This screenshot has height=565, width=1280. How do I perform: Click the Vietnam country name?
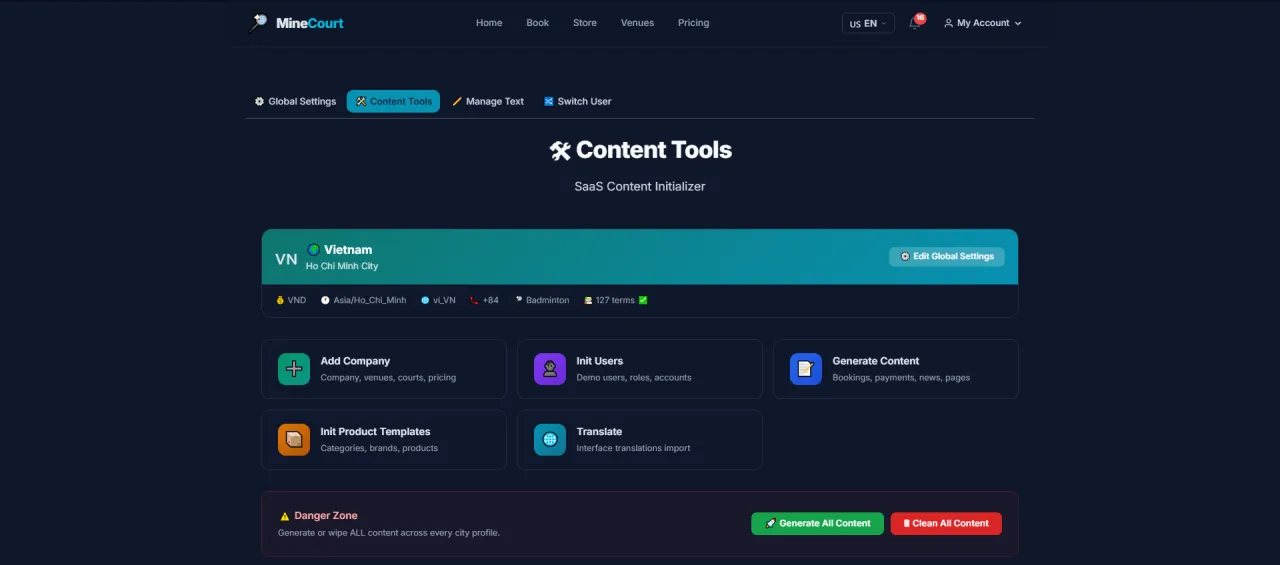tap(348, 250)
